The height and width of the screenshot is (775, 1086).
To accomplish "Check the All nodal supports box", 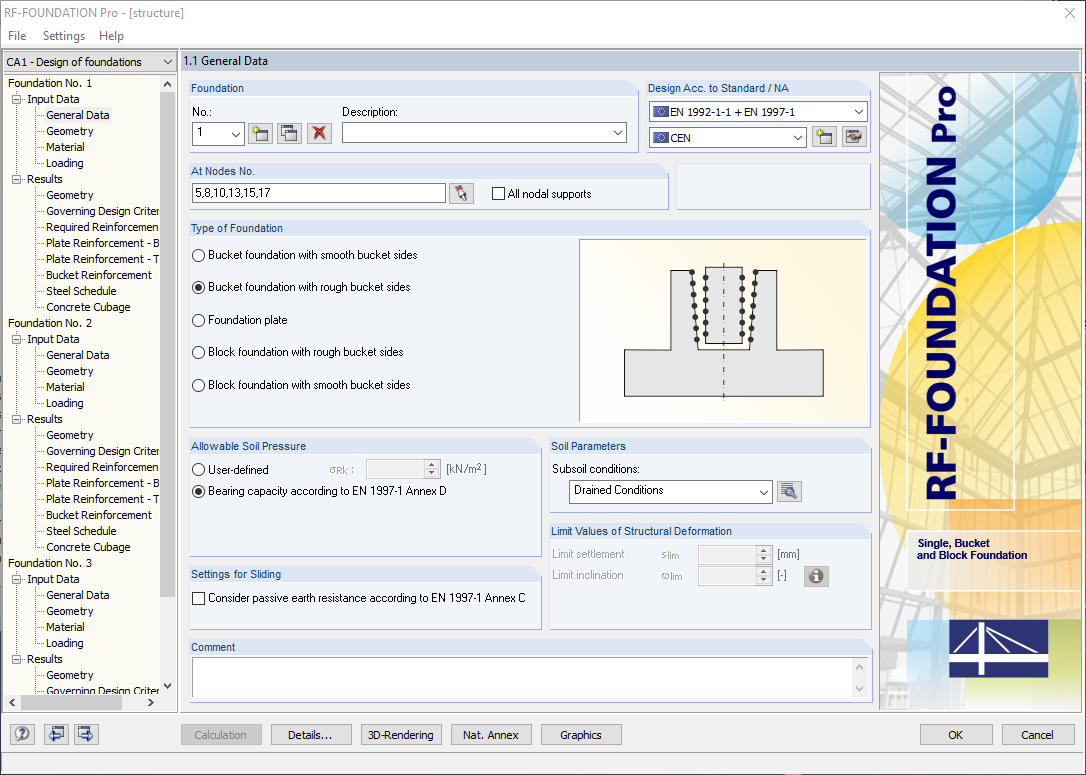I will click(x=499, y=194).
